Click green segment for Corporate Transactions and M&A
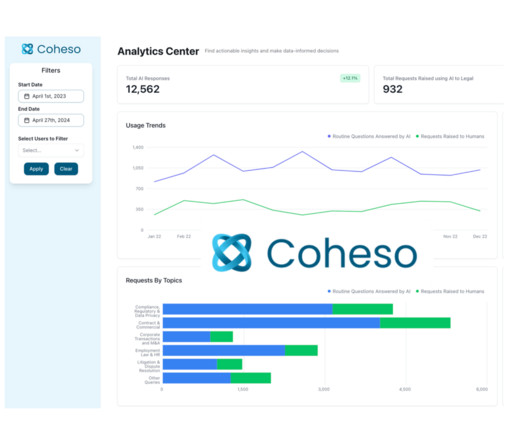This screenshot has width=530, height=442. pos(221,337)
